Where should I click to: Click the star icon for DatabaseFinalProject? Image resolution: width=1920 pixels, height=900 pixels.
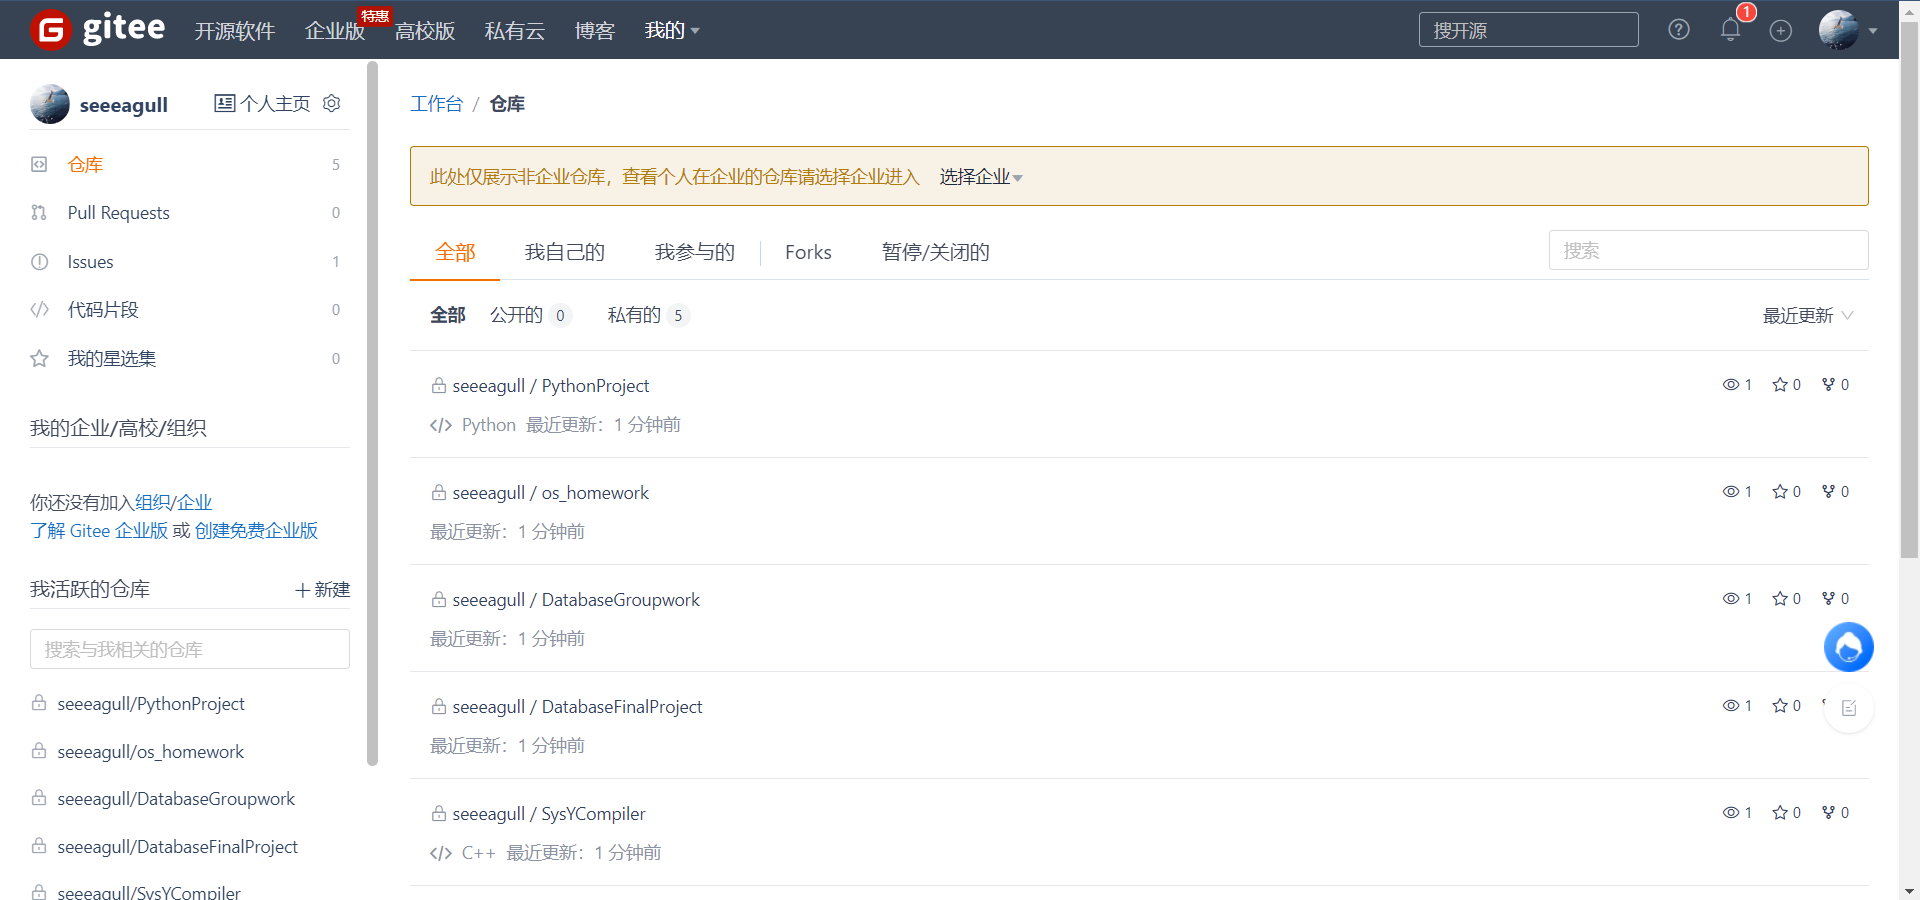(x=1780, y=706)
